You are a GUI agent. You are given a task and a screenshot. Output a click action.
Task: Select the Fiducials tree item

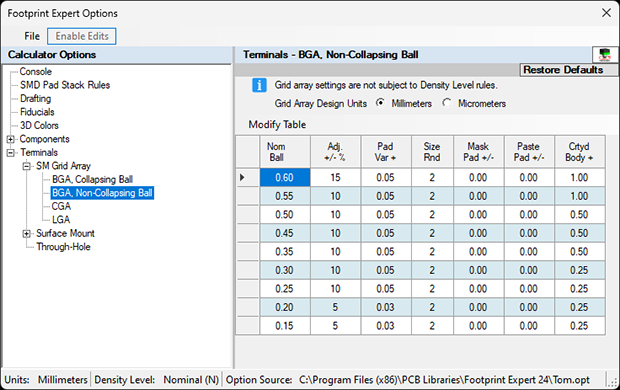click(x=37, y=112)
